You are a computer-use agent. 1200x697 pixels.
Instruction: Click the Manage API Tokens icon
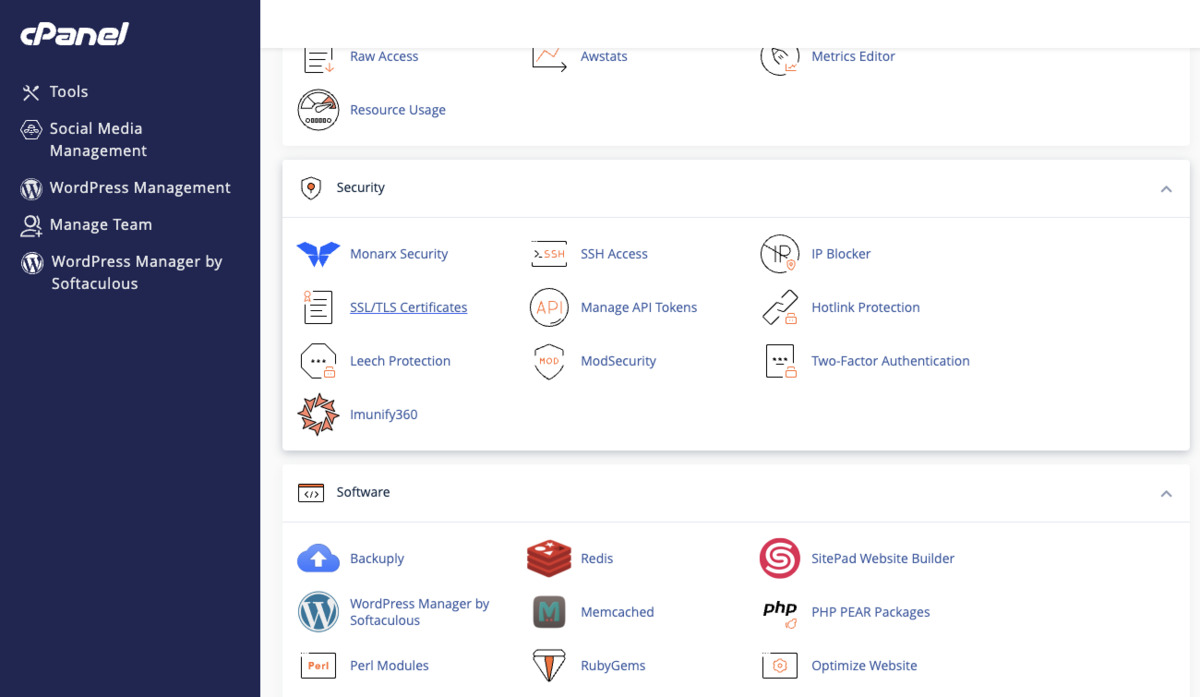coord(549,307)
